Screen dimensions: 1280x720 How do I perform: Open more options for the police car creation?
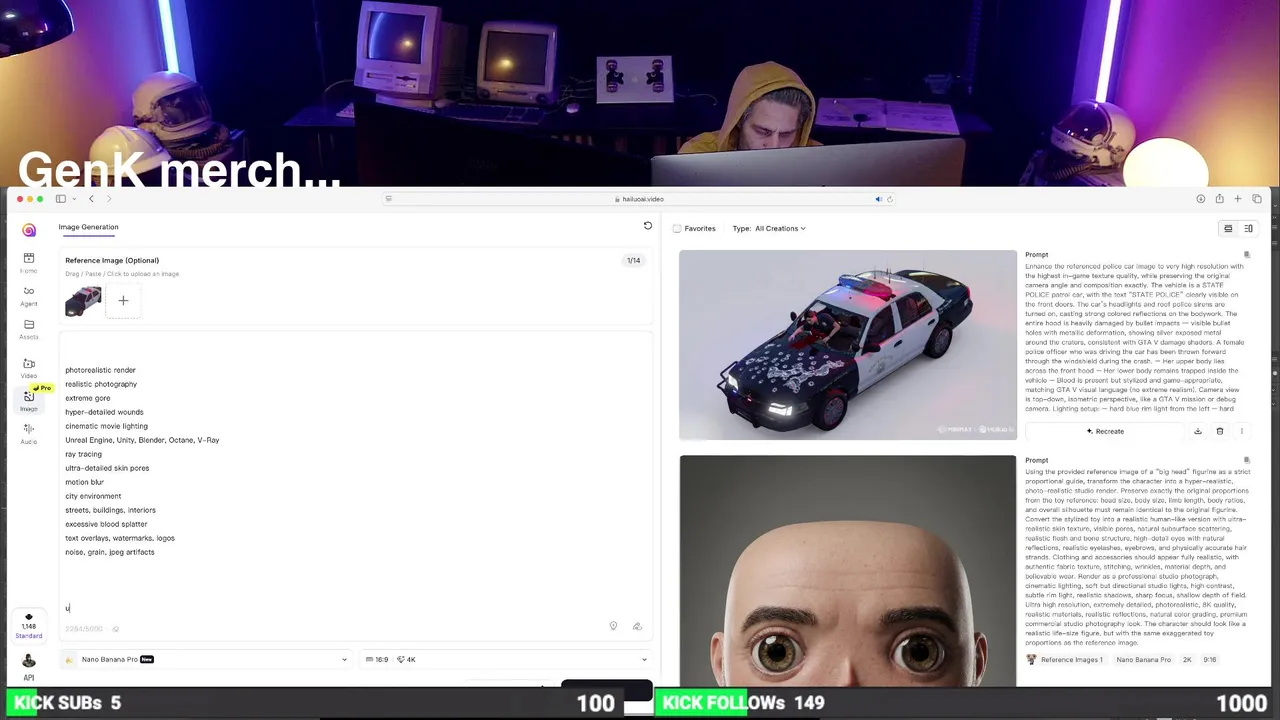coord(1241,431)
